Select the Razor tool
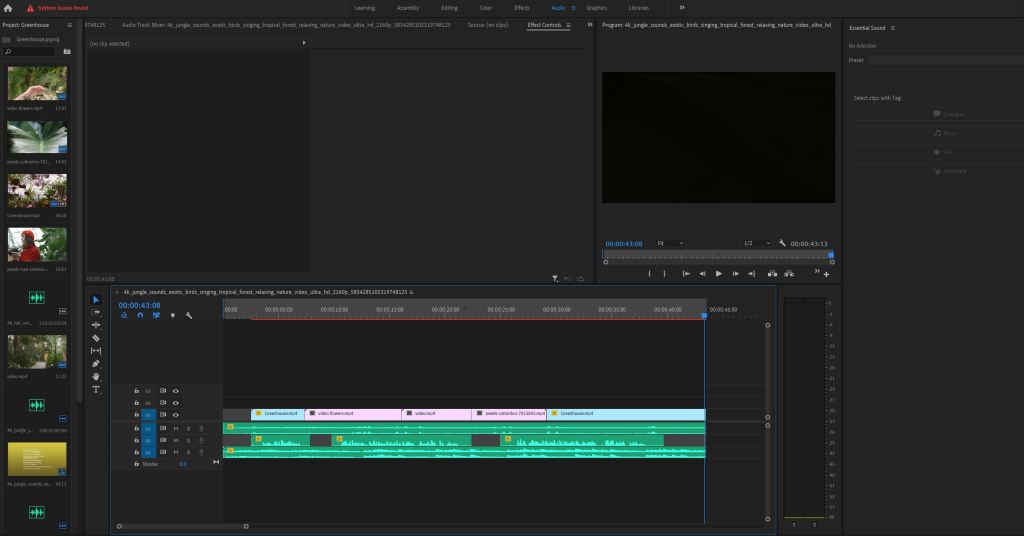This screenshot has width=1024, height=536. click(x=96, y=338)
